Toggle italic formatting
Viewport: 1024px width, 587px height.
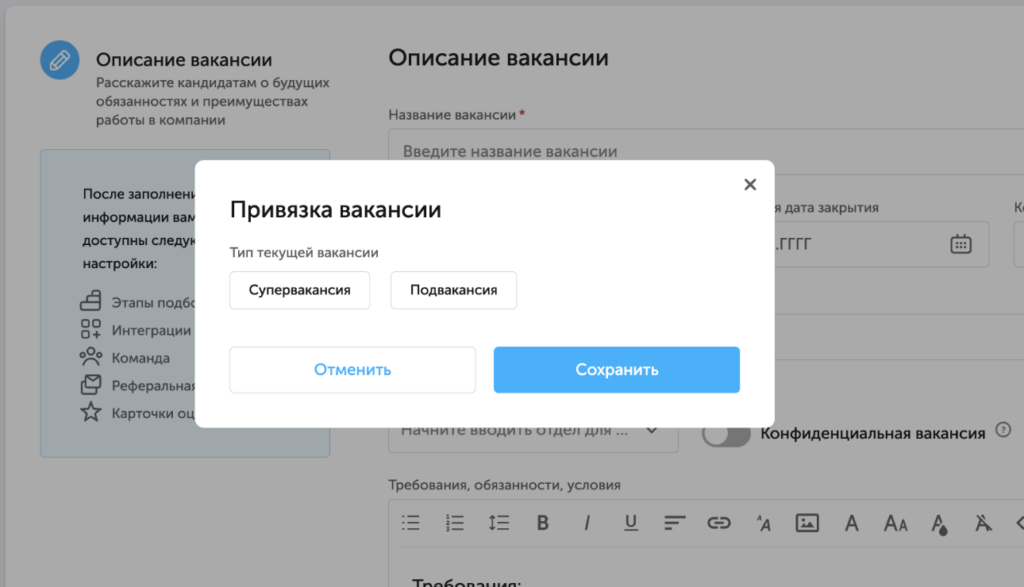586,523
